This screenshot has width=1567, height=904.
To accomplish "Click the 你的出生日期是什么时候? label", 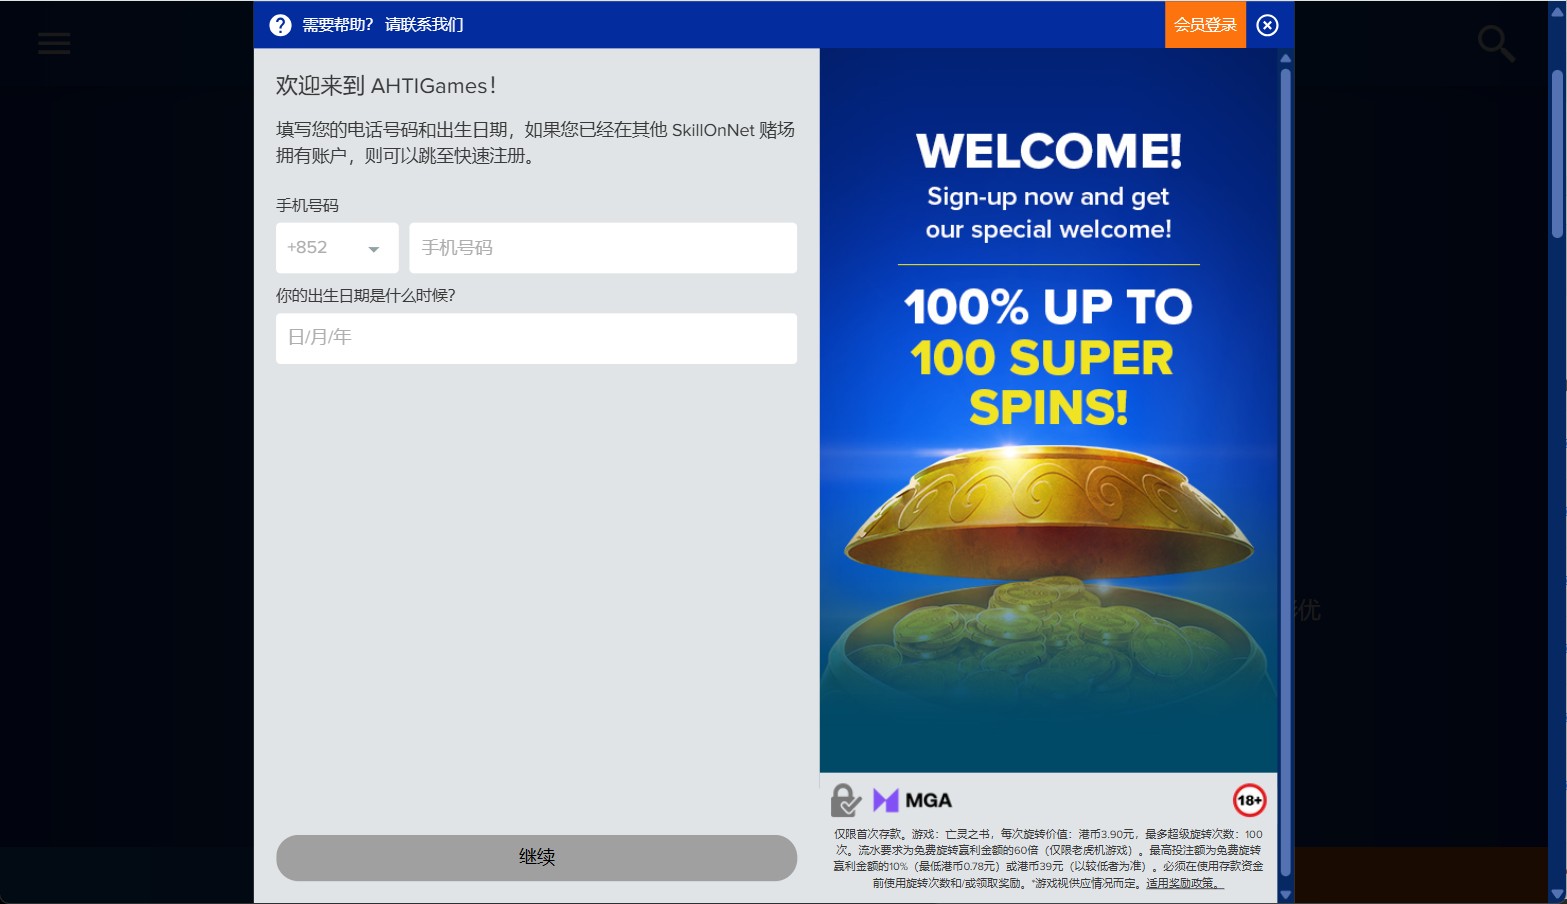I will [x=366, y=296].
